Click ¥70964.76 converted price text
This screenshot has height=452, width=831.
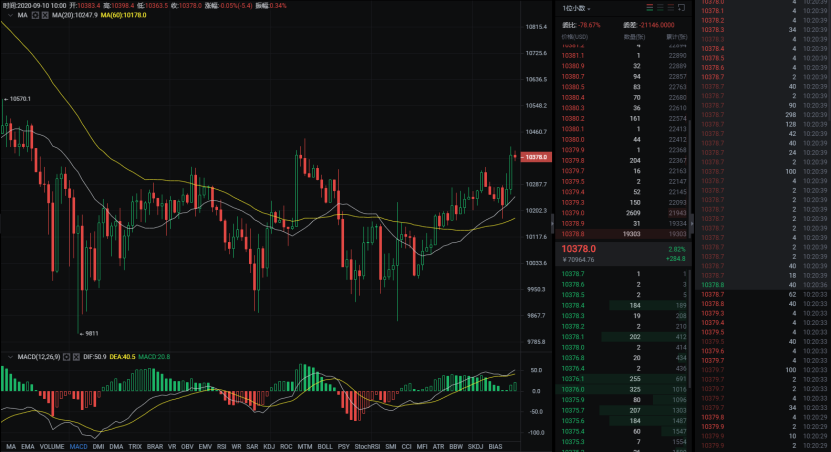pos(578,260)
